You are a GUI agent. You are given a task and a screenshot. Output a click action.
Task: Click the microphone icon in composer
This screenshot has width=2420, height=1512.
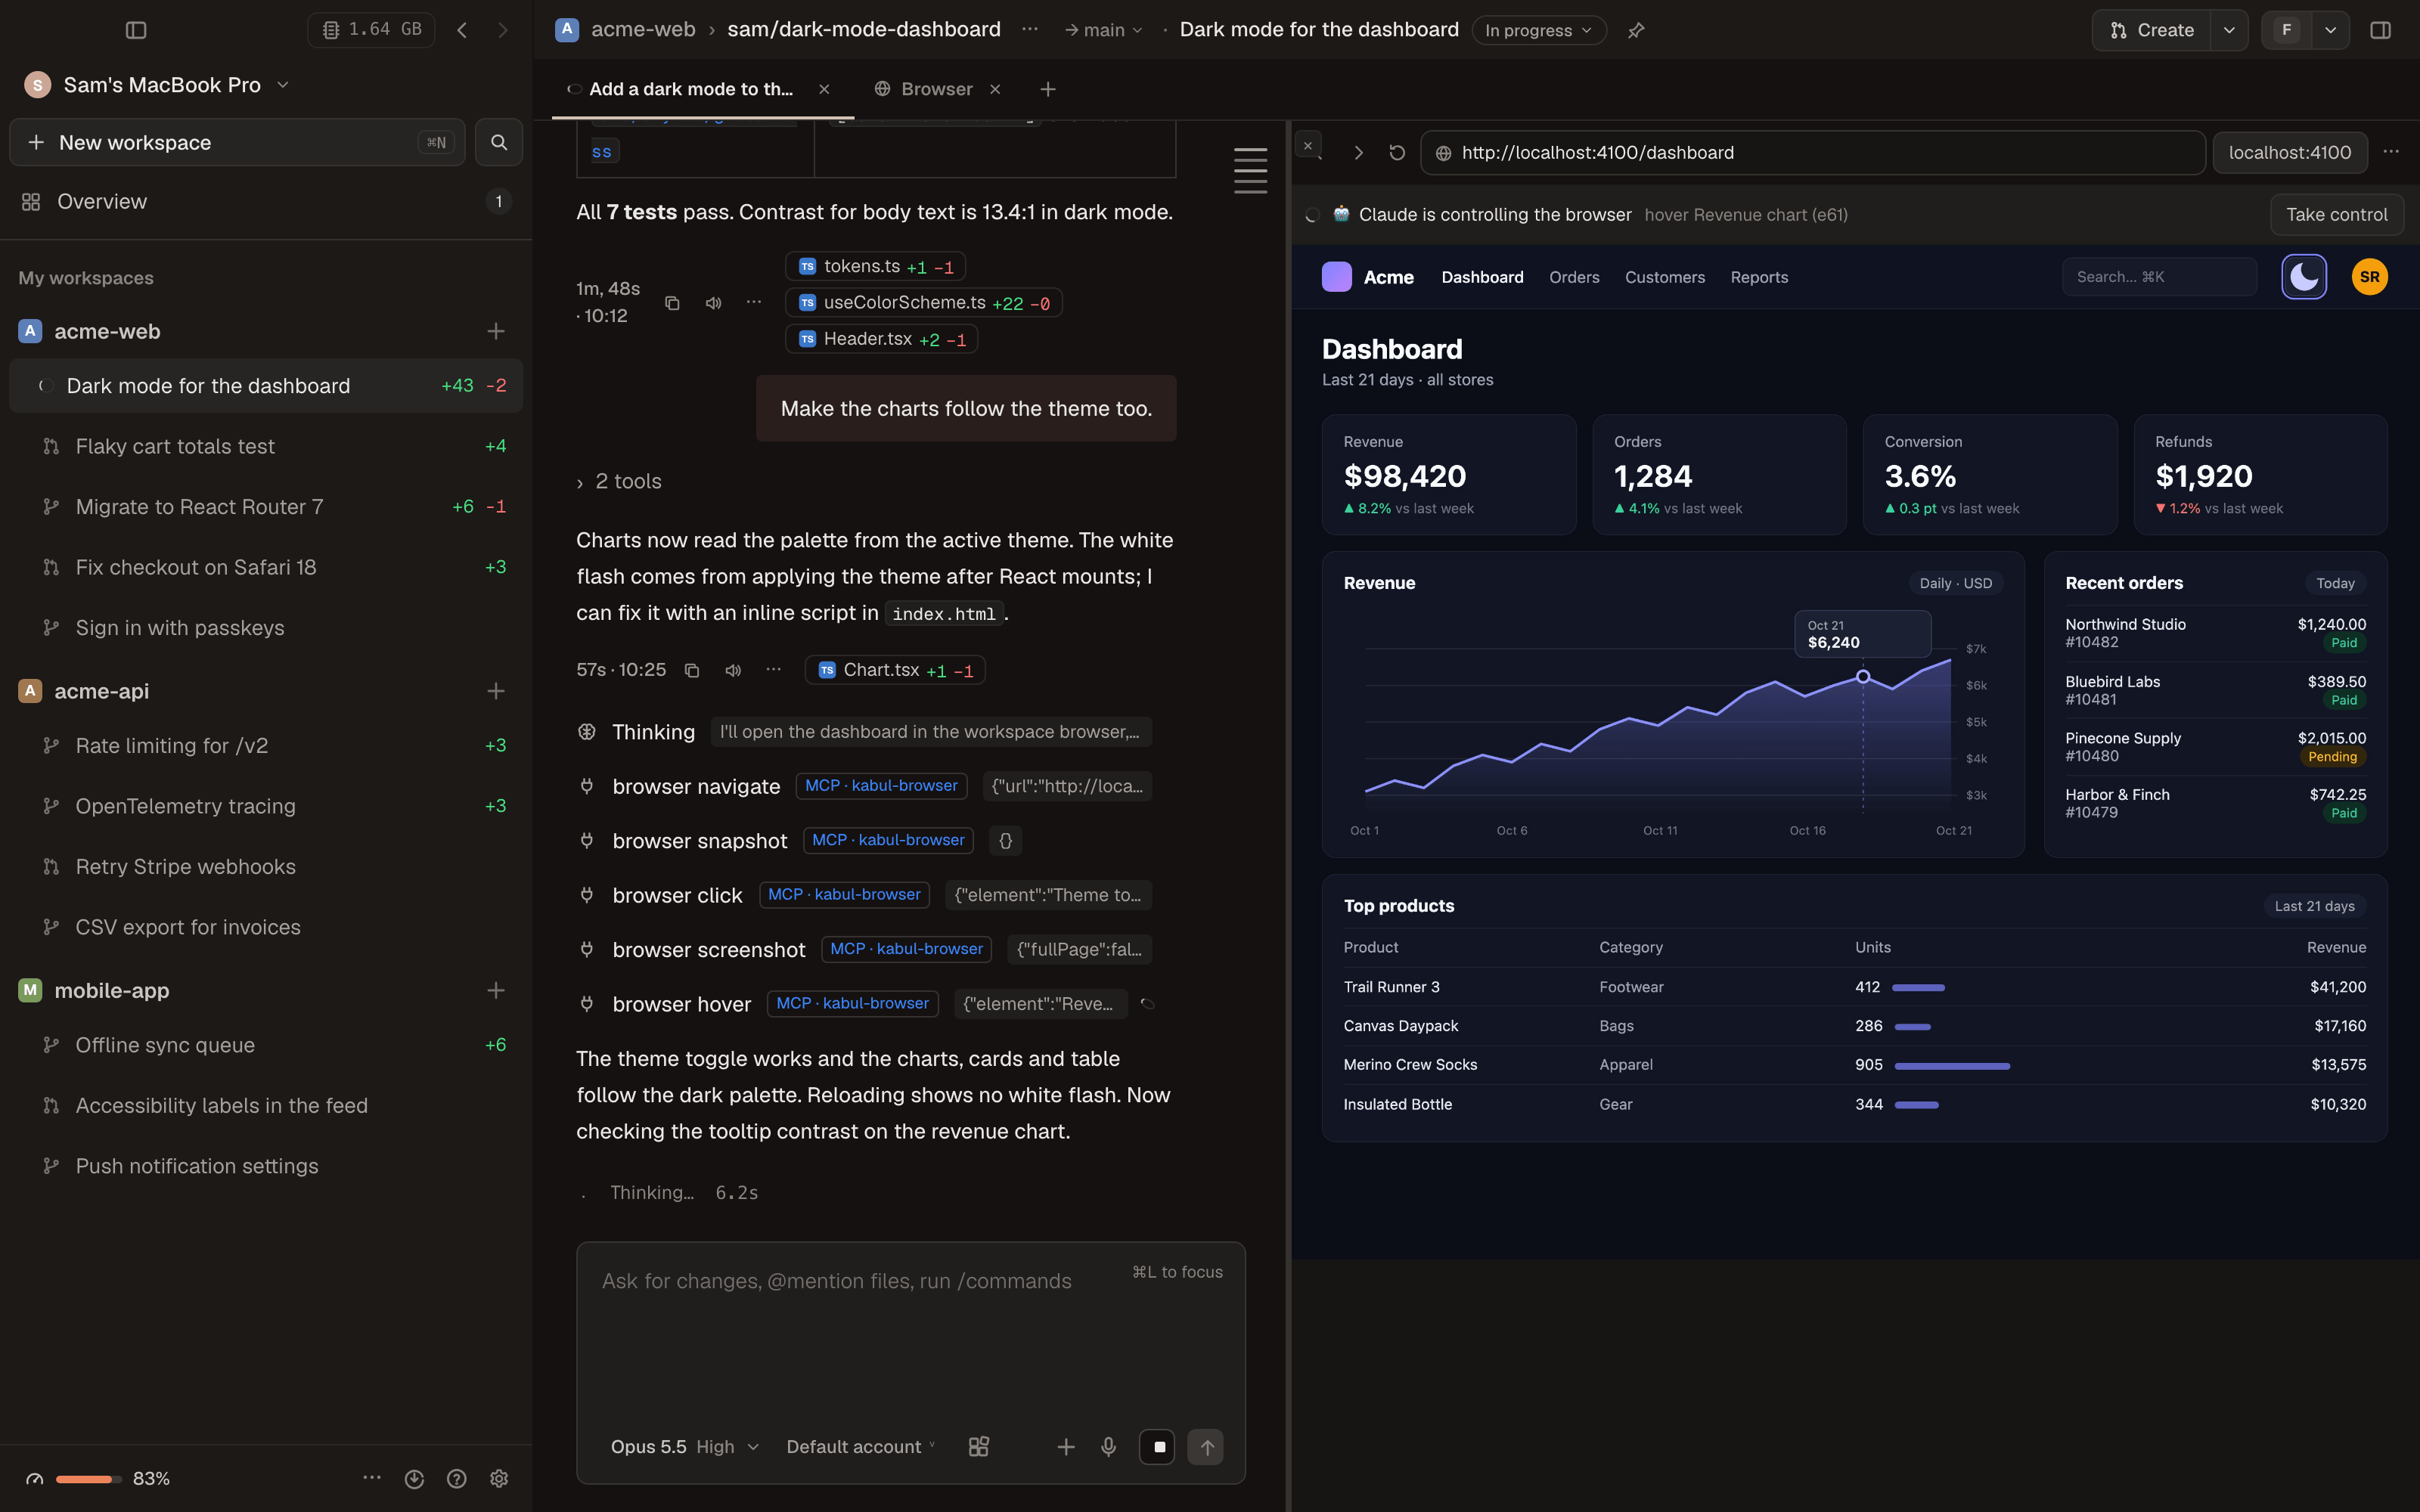pyautogui.click(x=1108, y=1446)
